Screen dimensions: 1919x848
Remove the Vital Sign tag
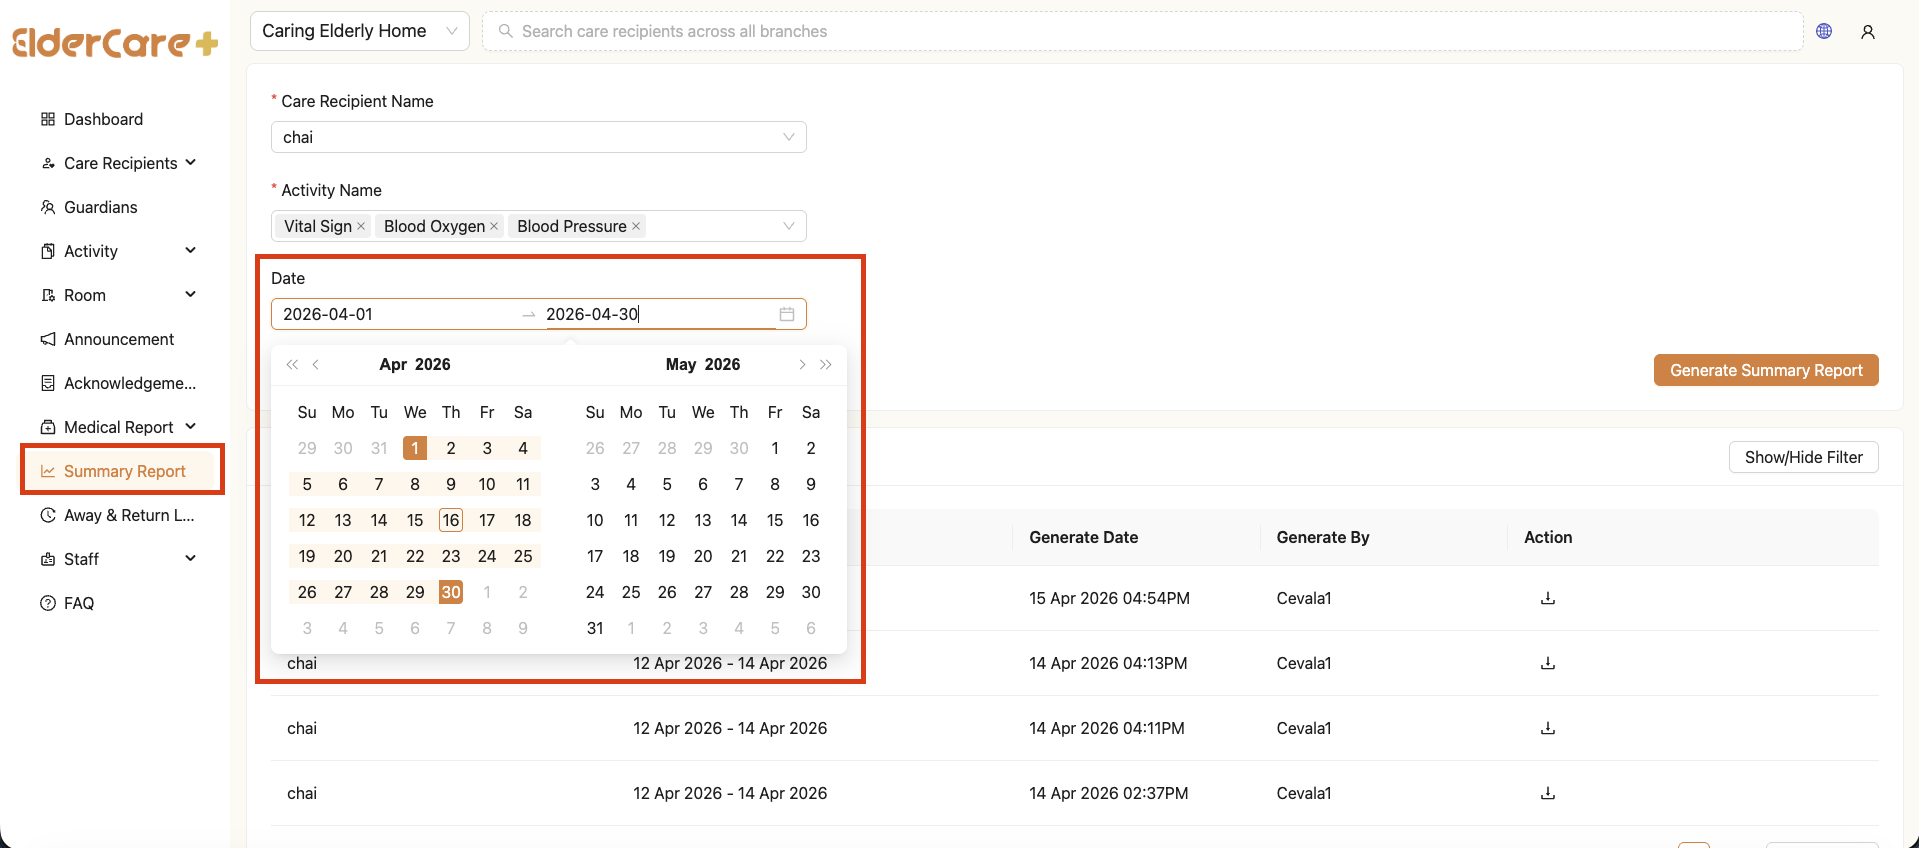(x=361, y=226)
